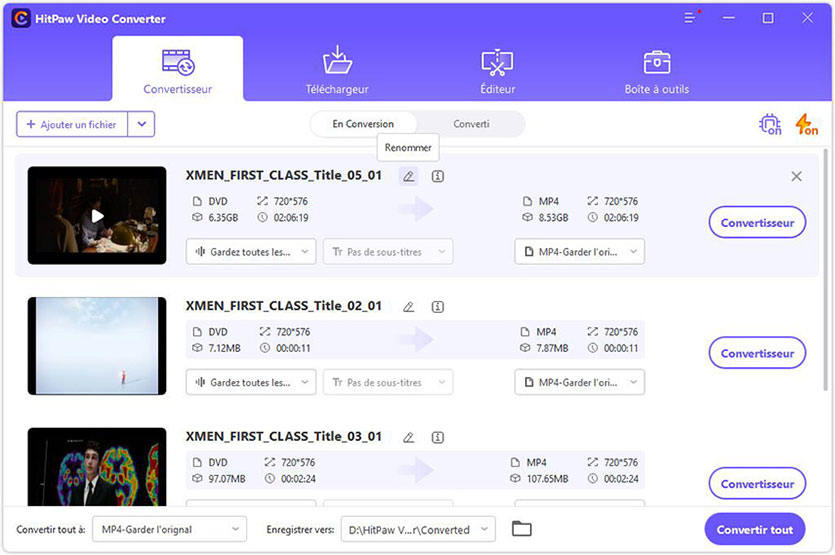Click the 97.07MB source size value

(x=227, y=478)
